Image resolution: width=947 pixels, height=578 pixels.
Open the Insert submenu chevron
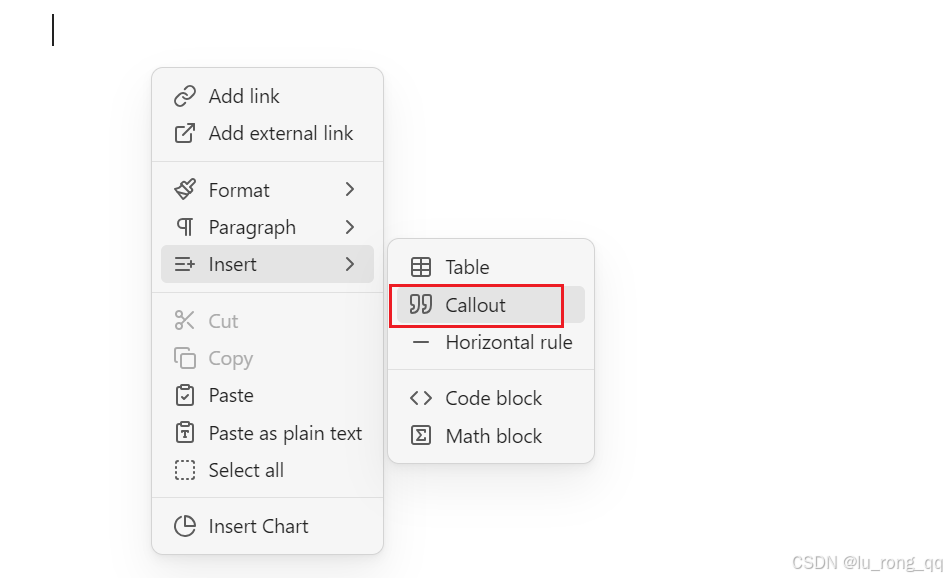[x=350, y=264]
